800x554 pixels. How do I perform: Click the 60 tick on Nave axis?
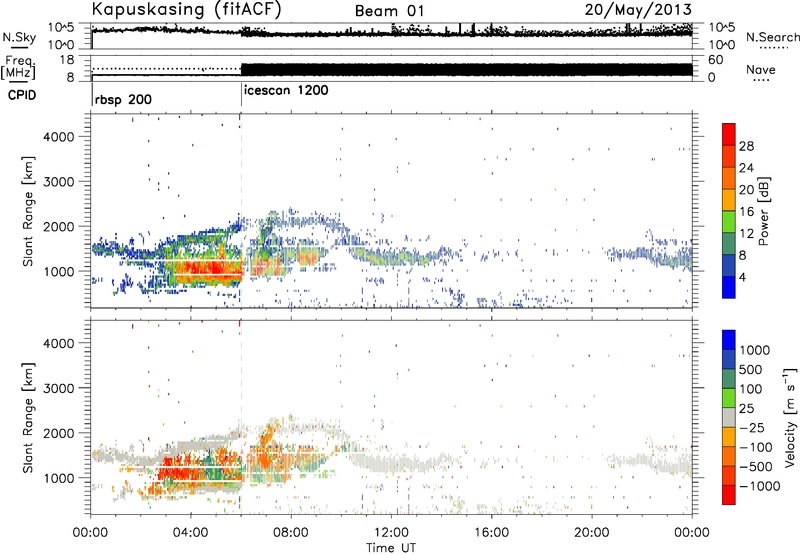tap(716, 60)
